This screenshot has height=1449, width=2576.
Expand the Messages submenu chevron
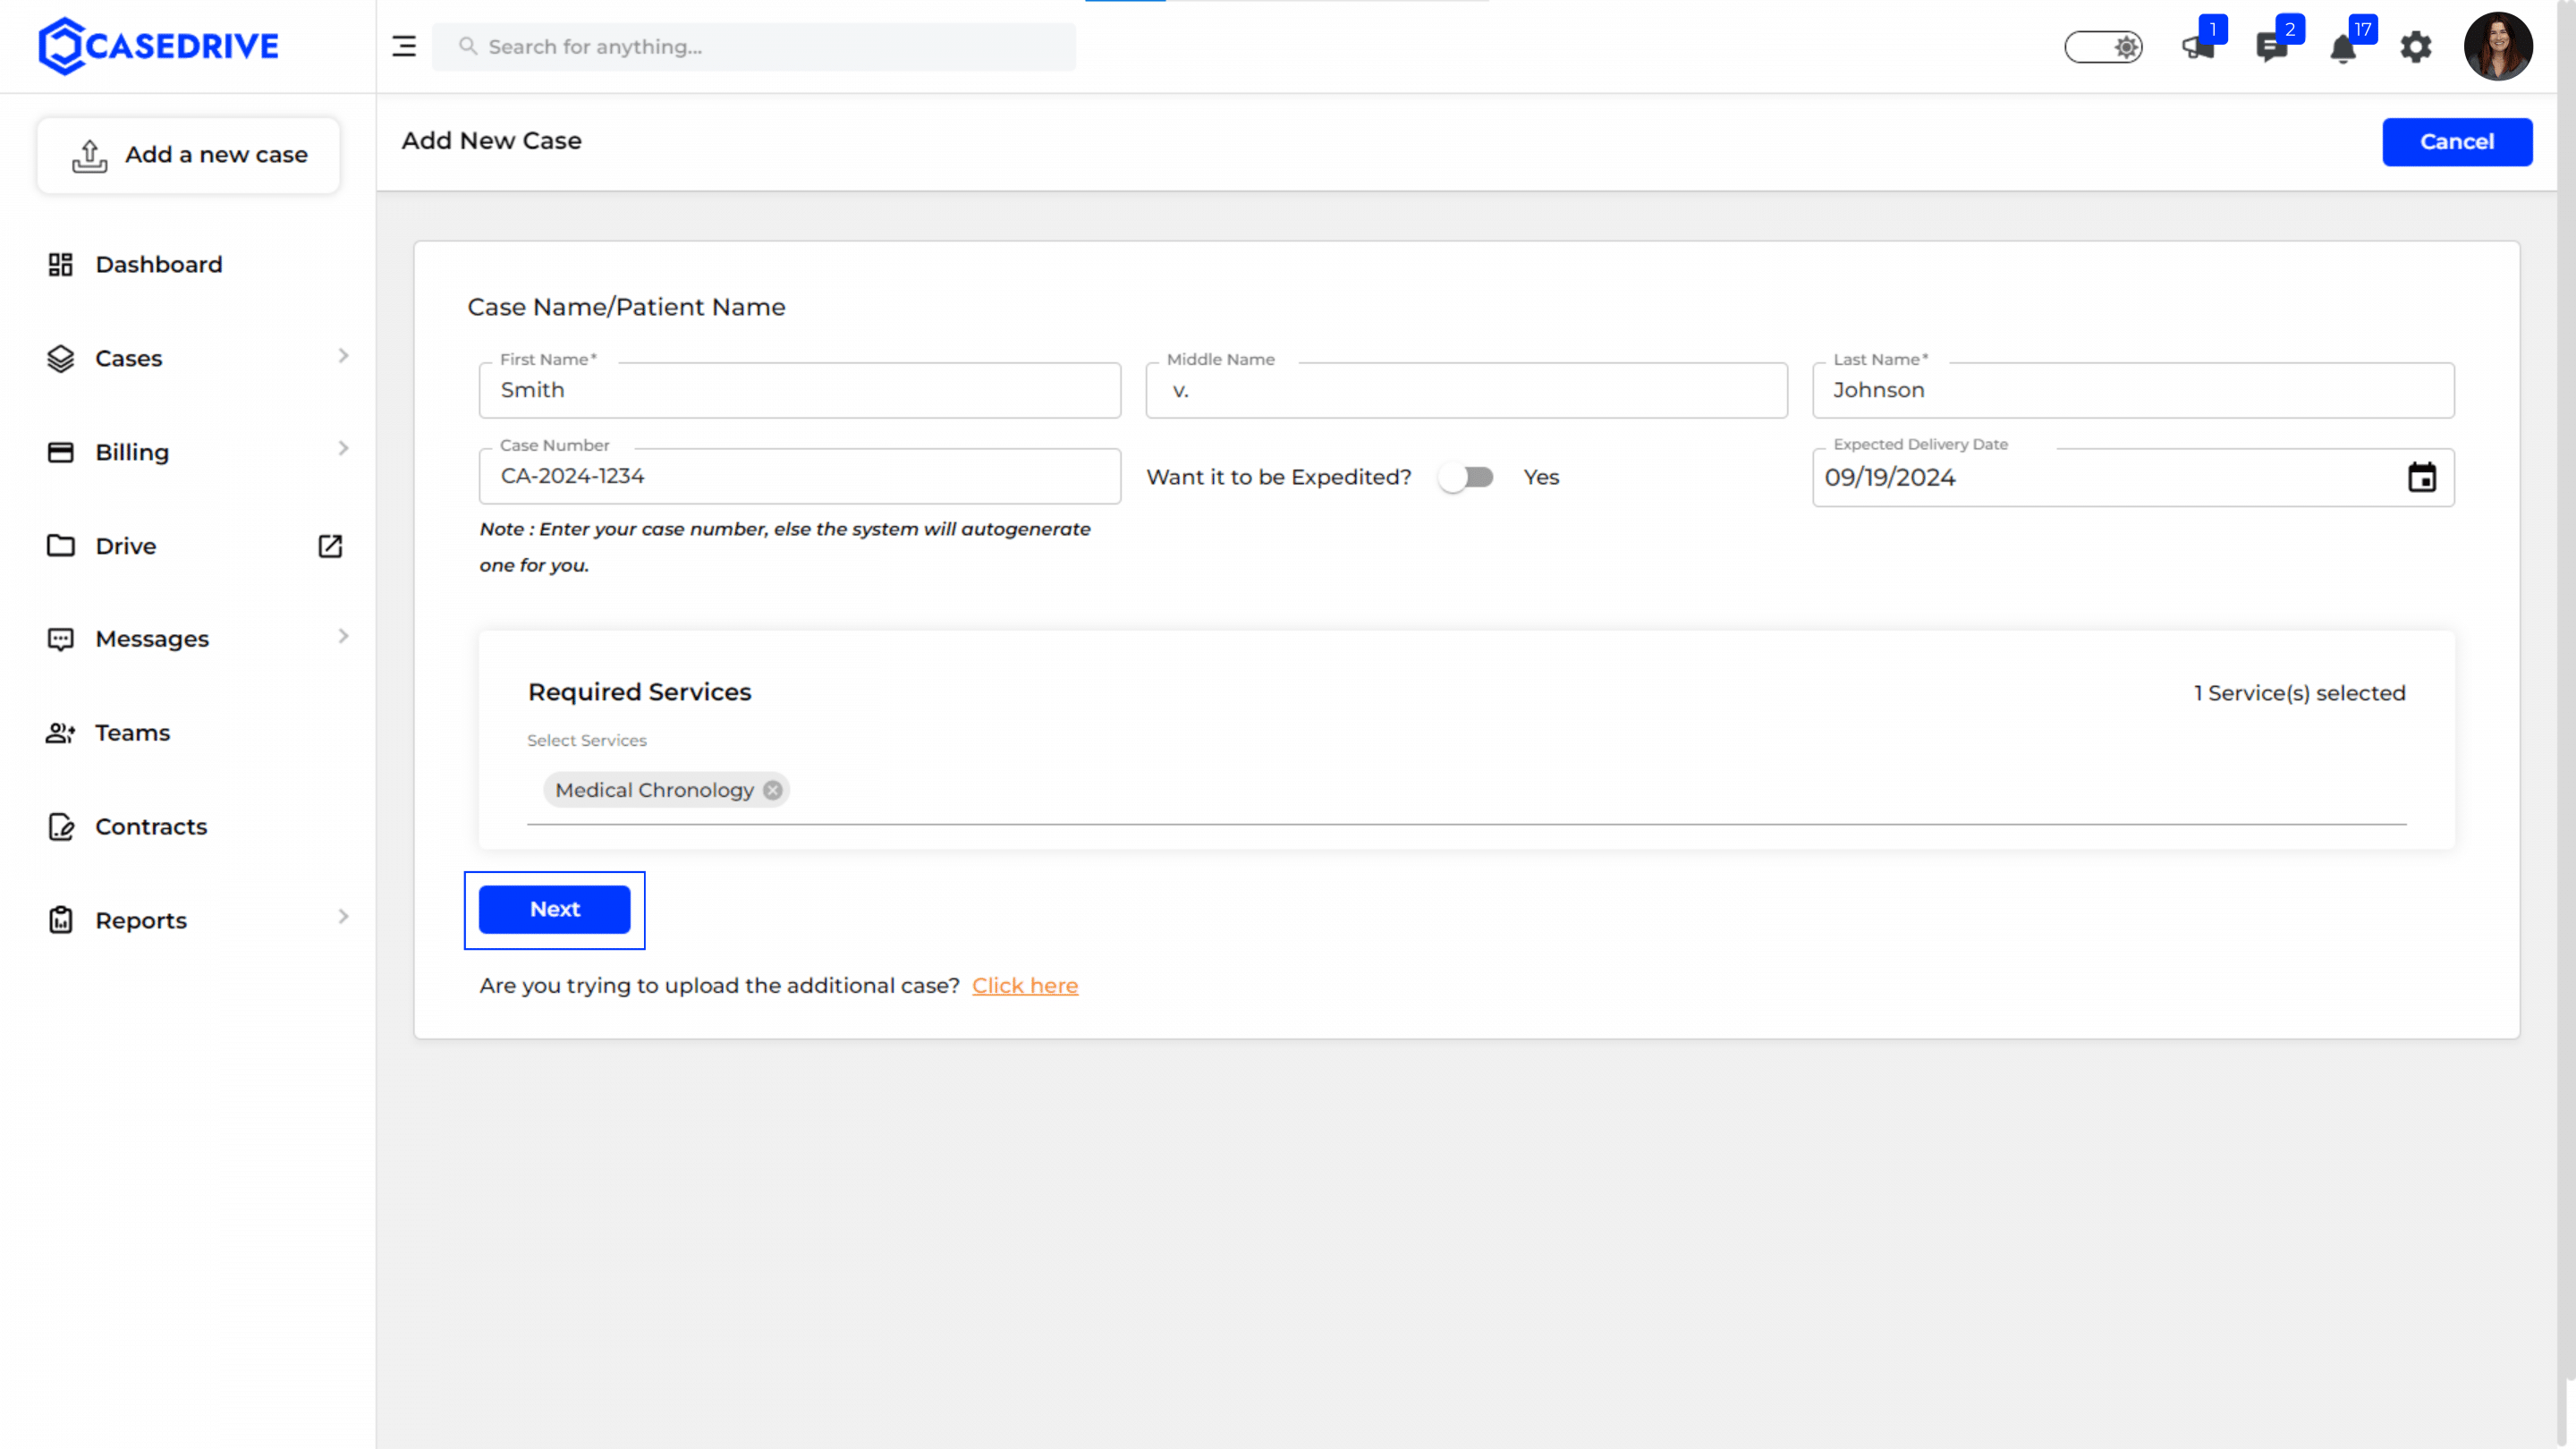point(343,636)
